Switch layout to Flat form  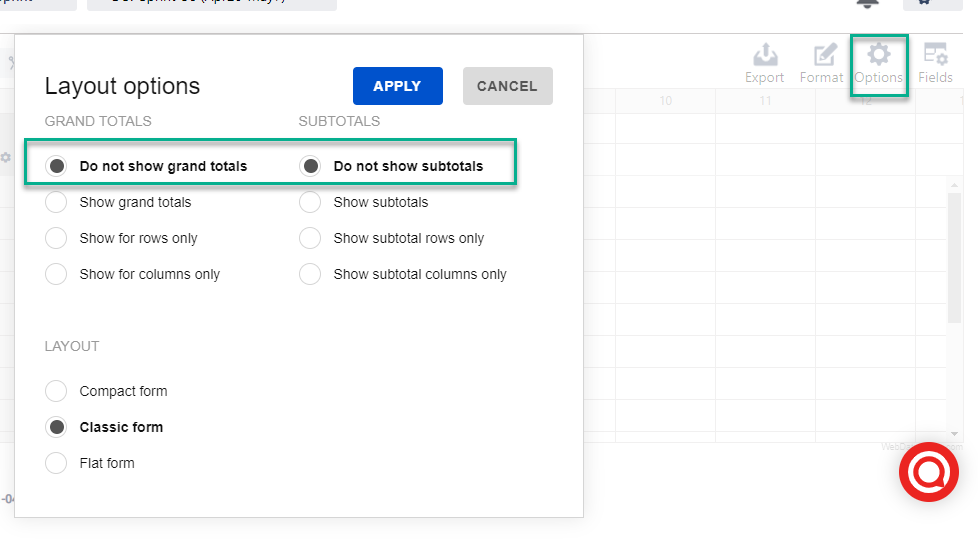click(x=57, y=463)
